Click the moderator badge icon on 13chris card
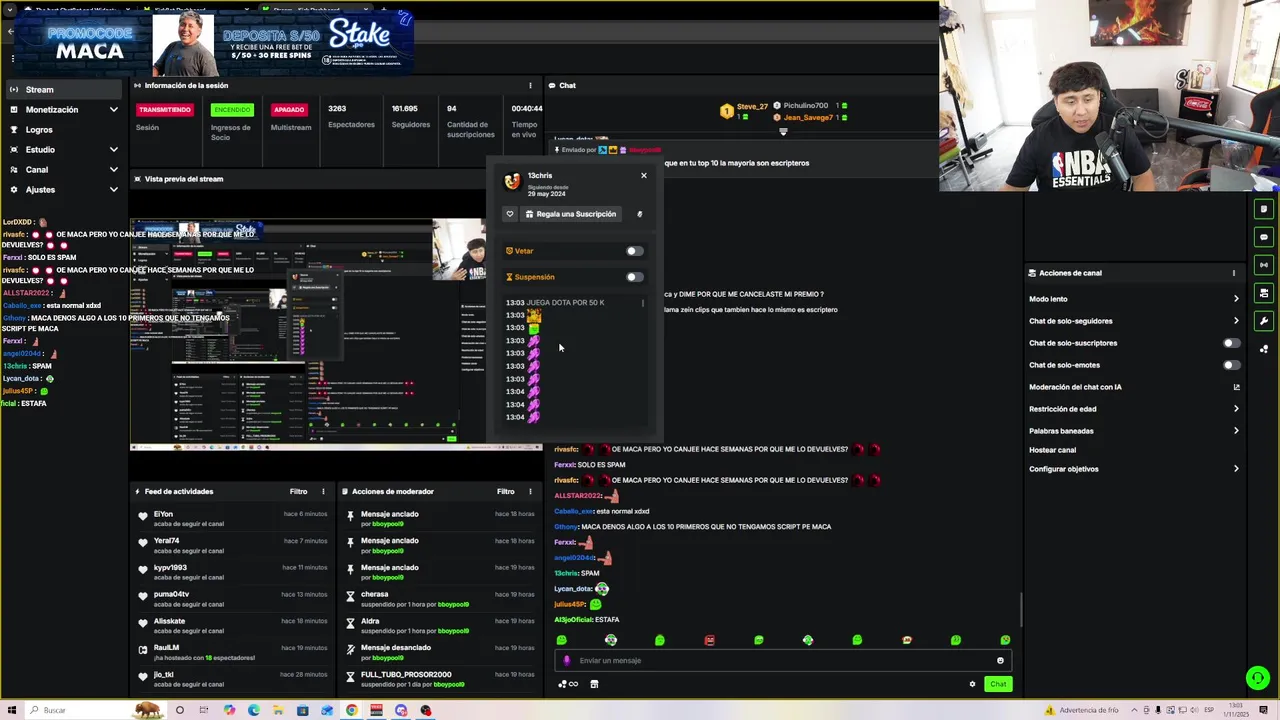This screenshot has height=720, width=1280. tap(640, 214)
